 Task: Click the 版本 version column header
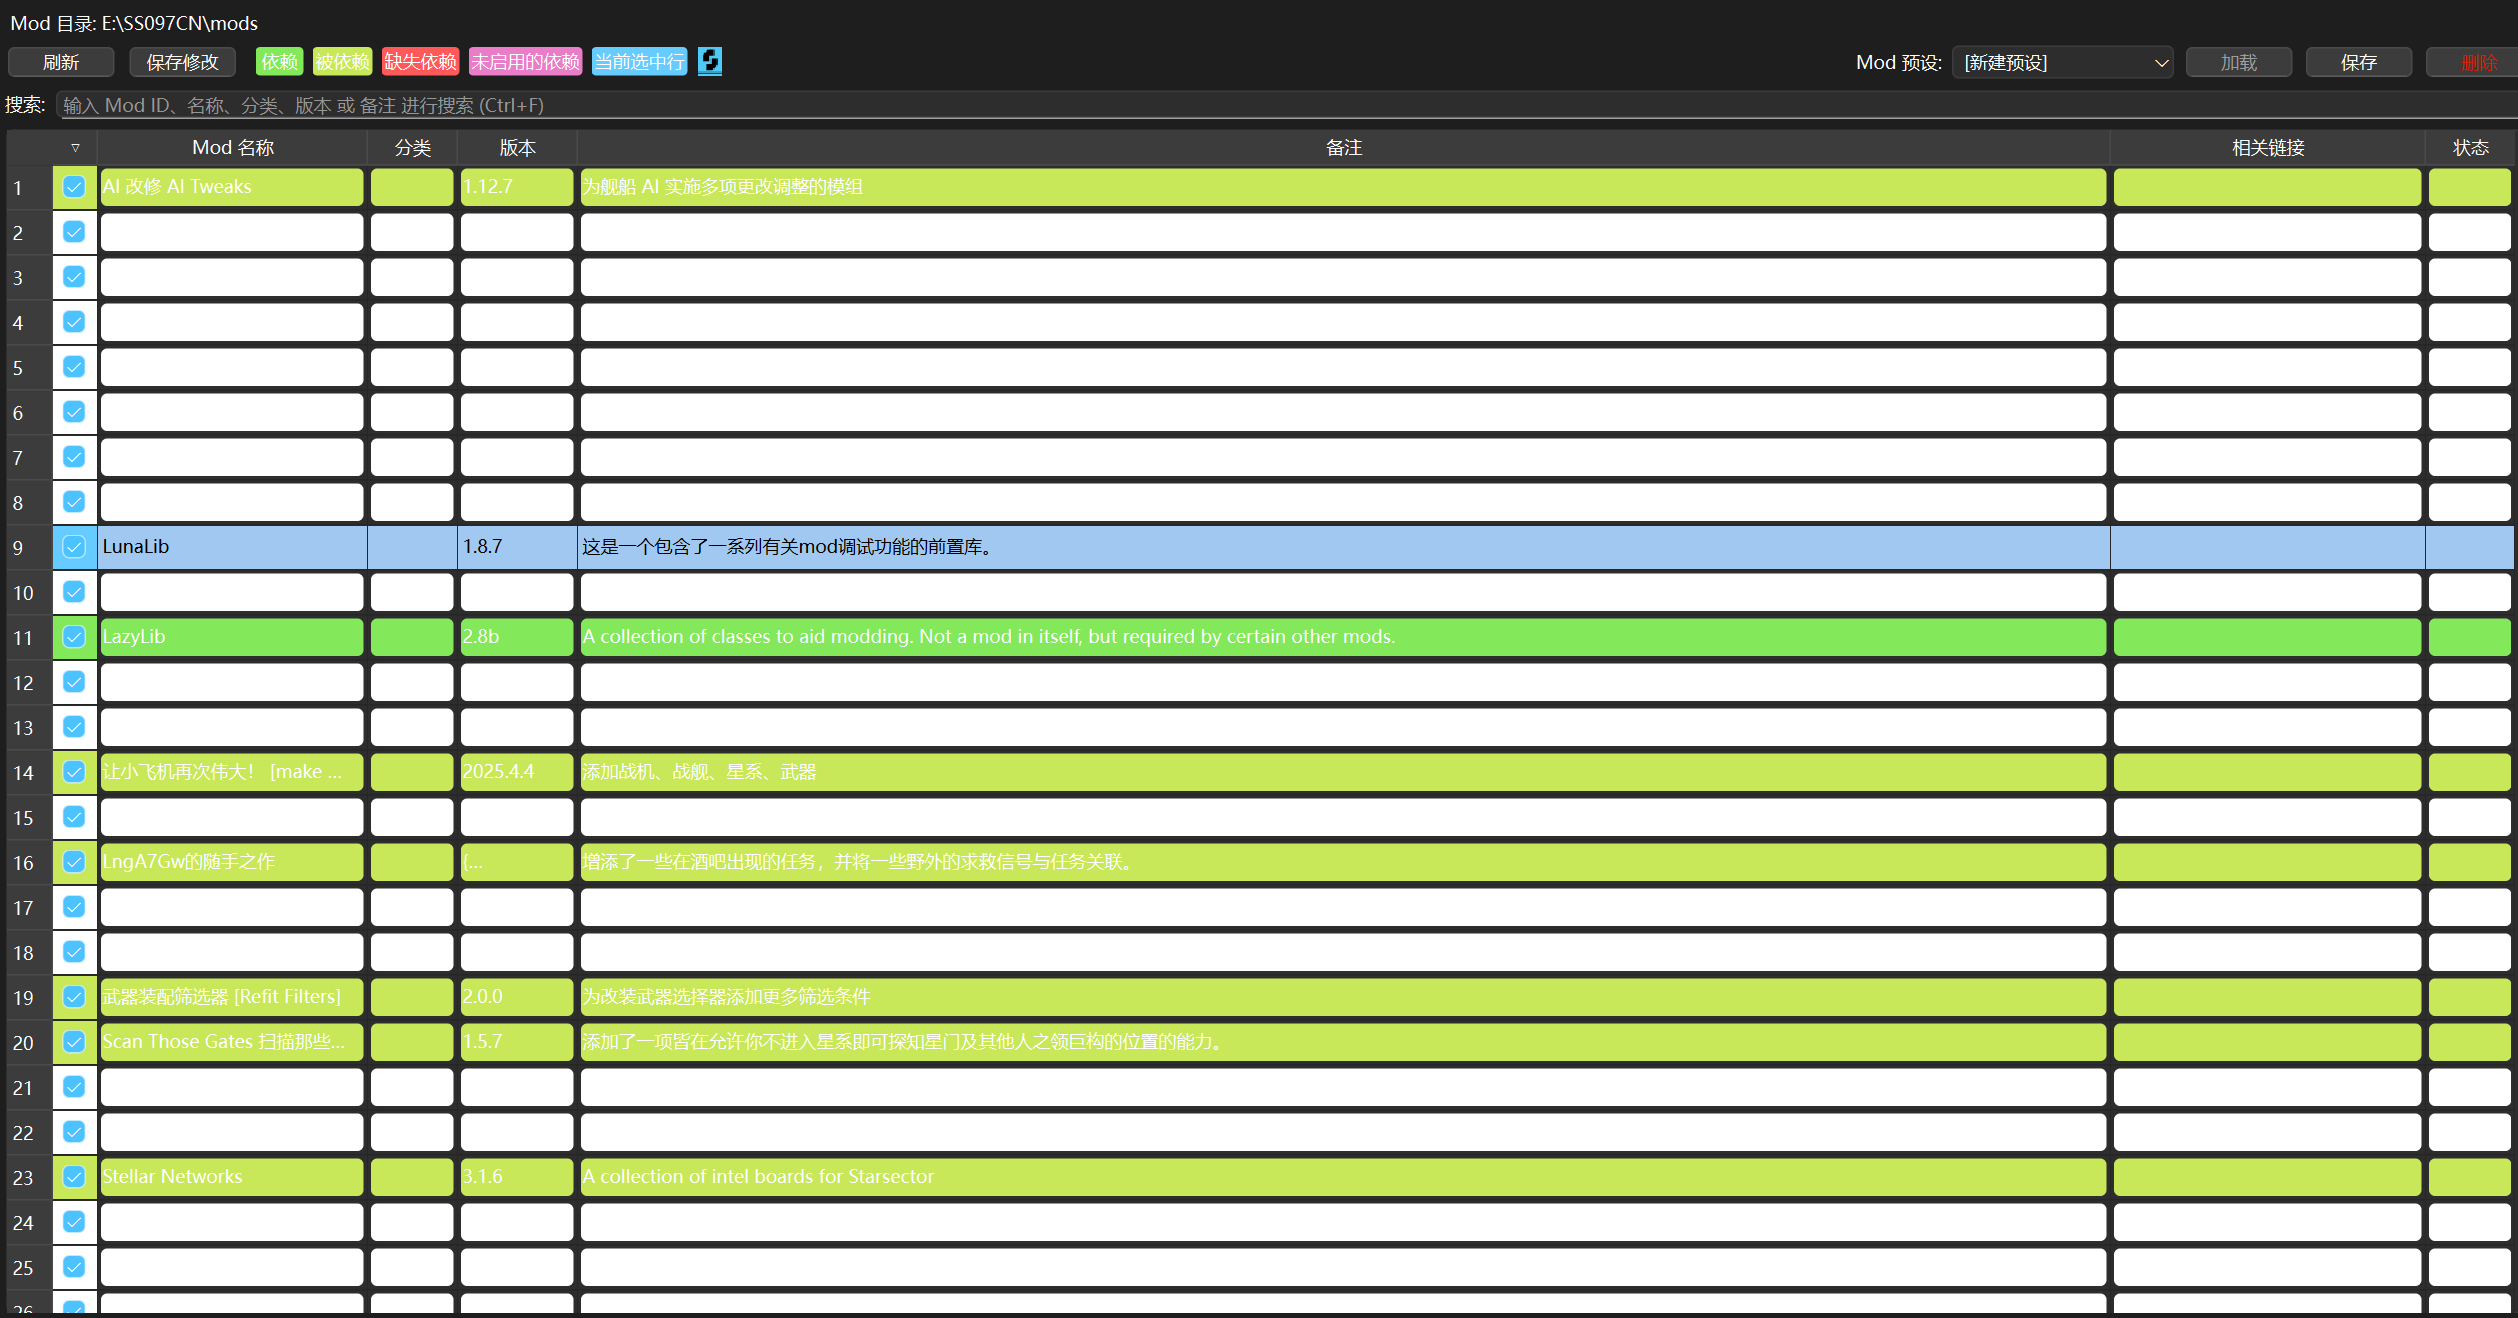click(x=517, y=148)
